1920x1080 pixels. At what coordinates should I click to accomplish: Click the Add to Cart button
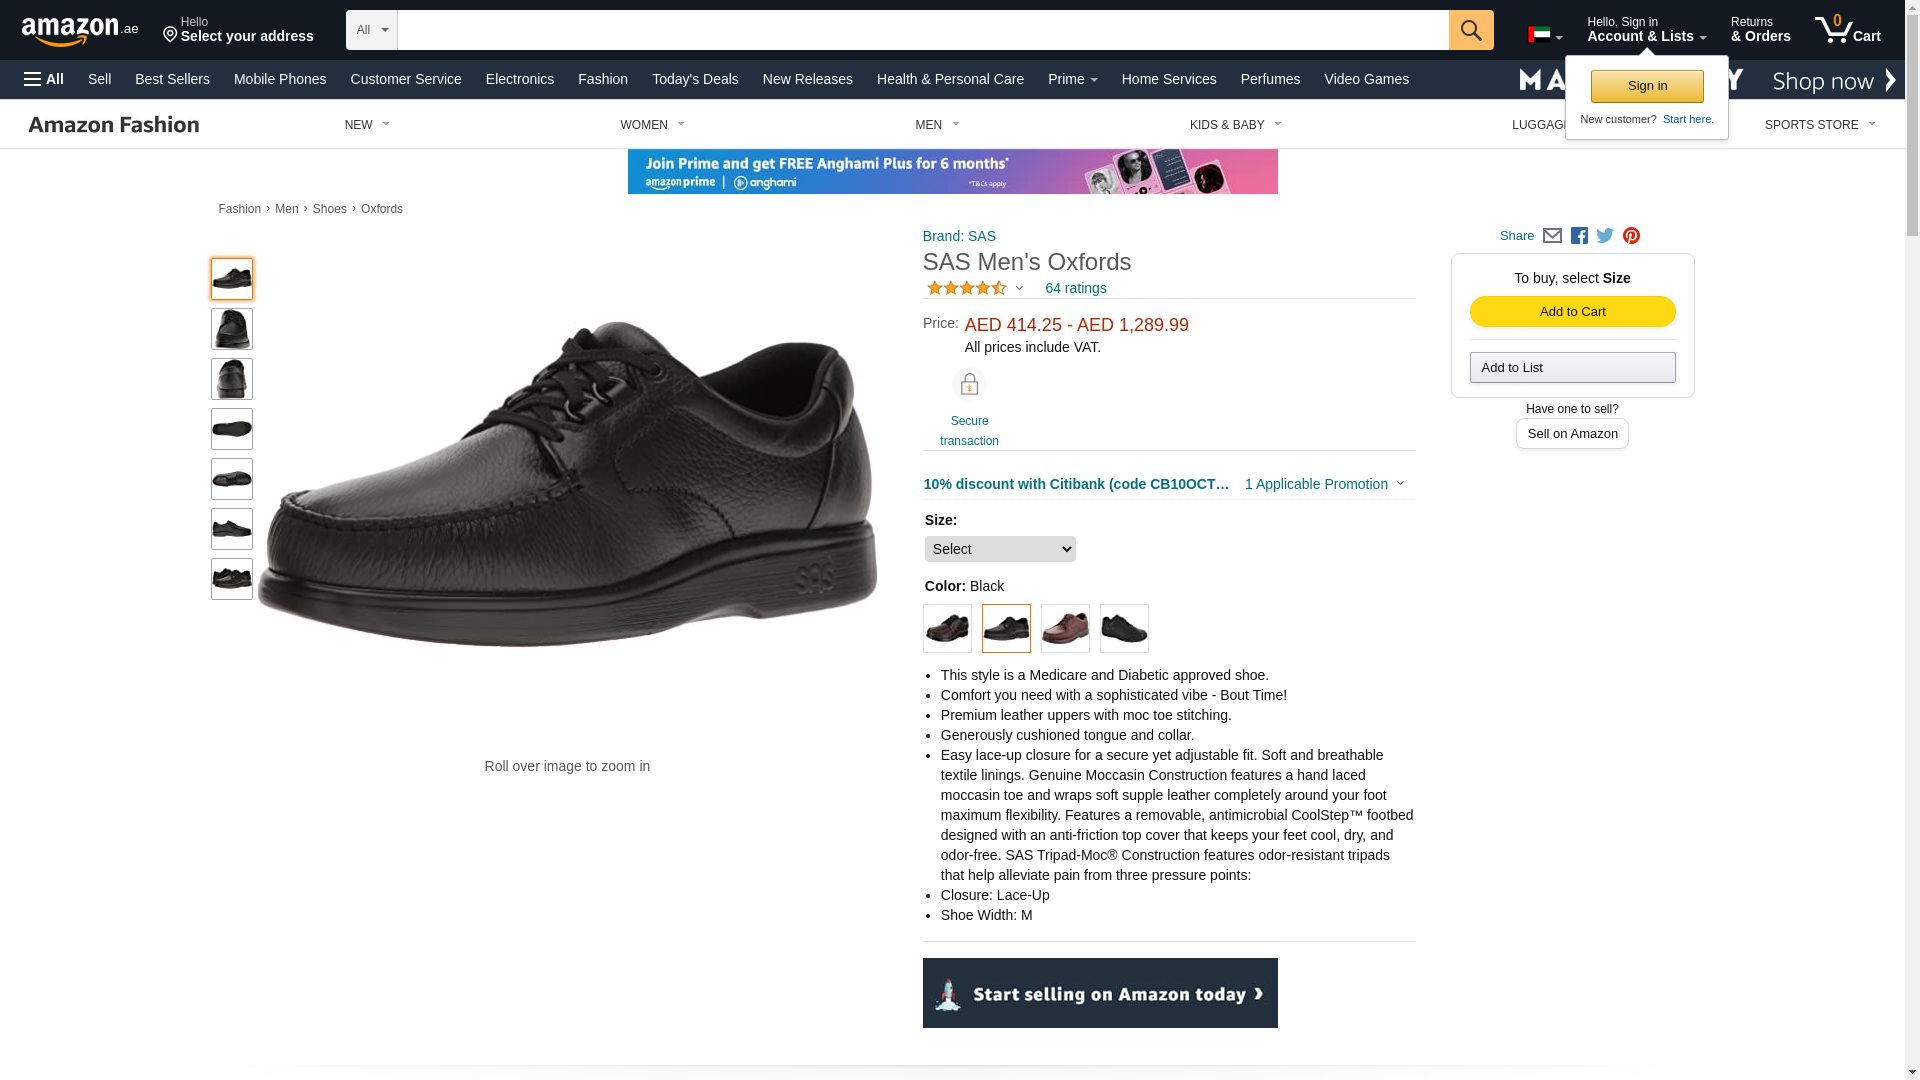pos(1572,312)
